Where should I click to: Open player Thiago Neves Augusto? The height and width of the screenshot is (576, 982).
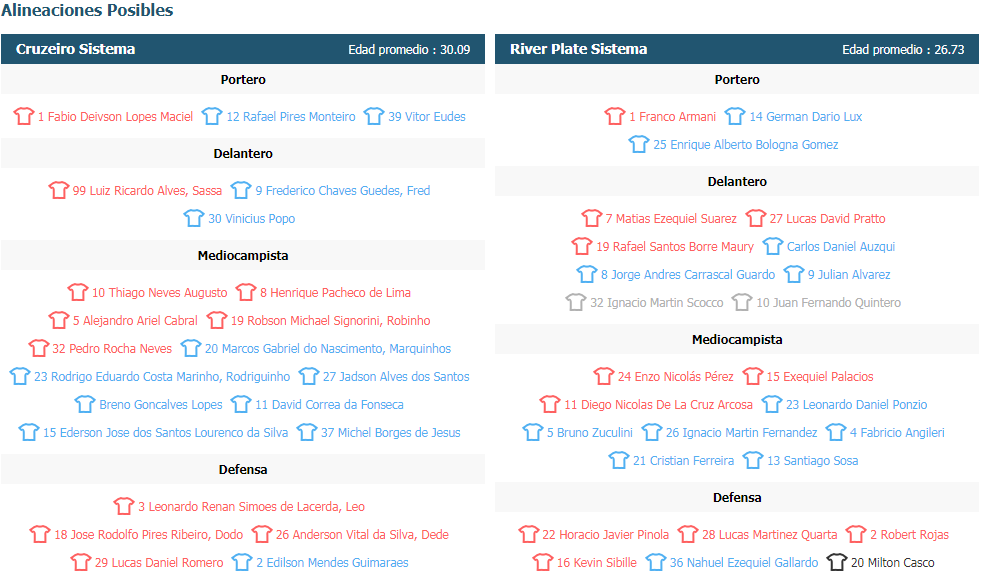(160, 292)
